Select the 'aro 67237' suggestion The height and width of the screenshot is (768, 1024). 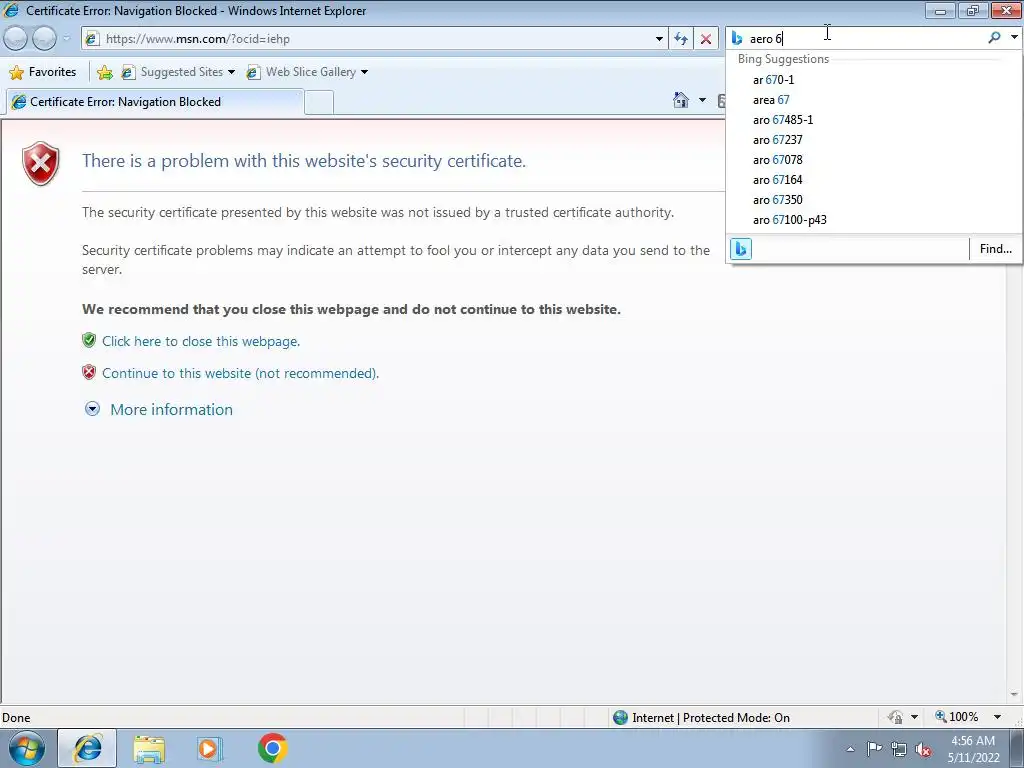point(874,140)
